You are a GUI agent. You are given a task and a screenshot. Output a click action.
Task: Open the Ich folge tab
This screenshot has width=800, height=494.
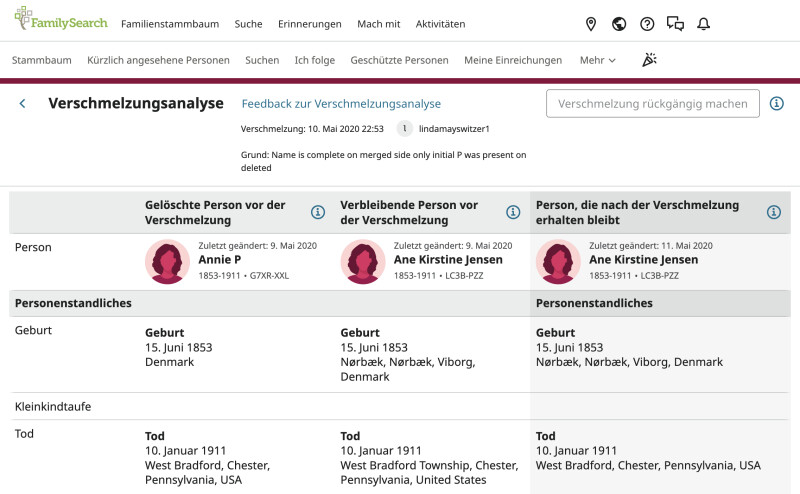pyautogui.click(x=315, y=60)
